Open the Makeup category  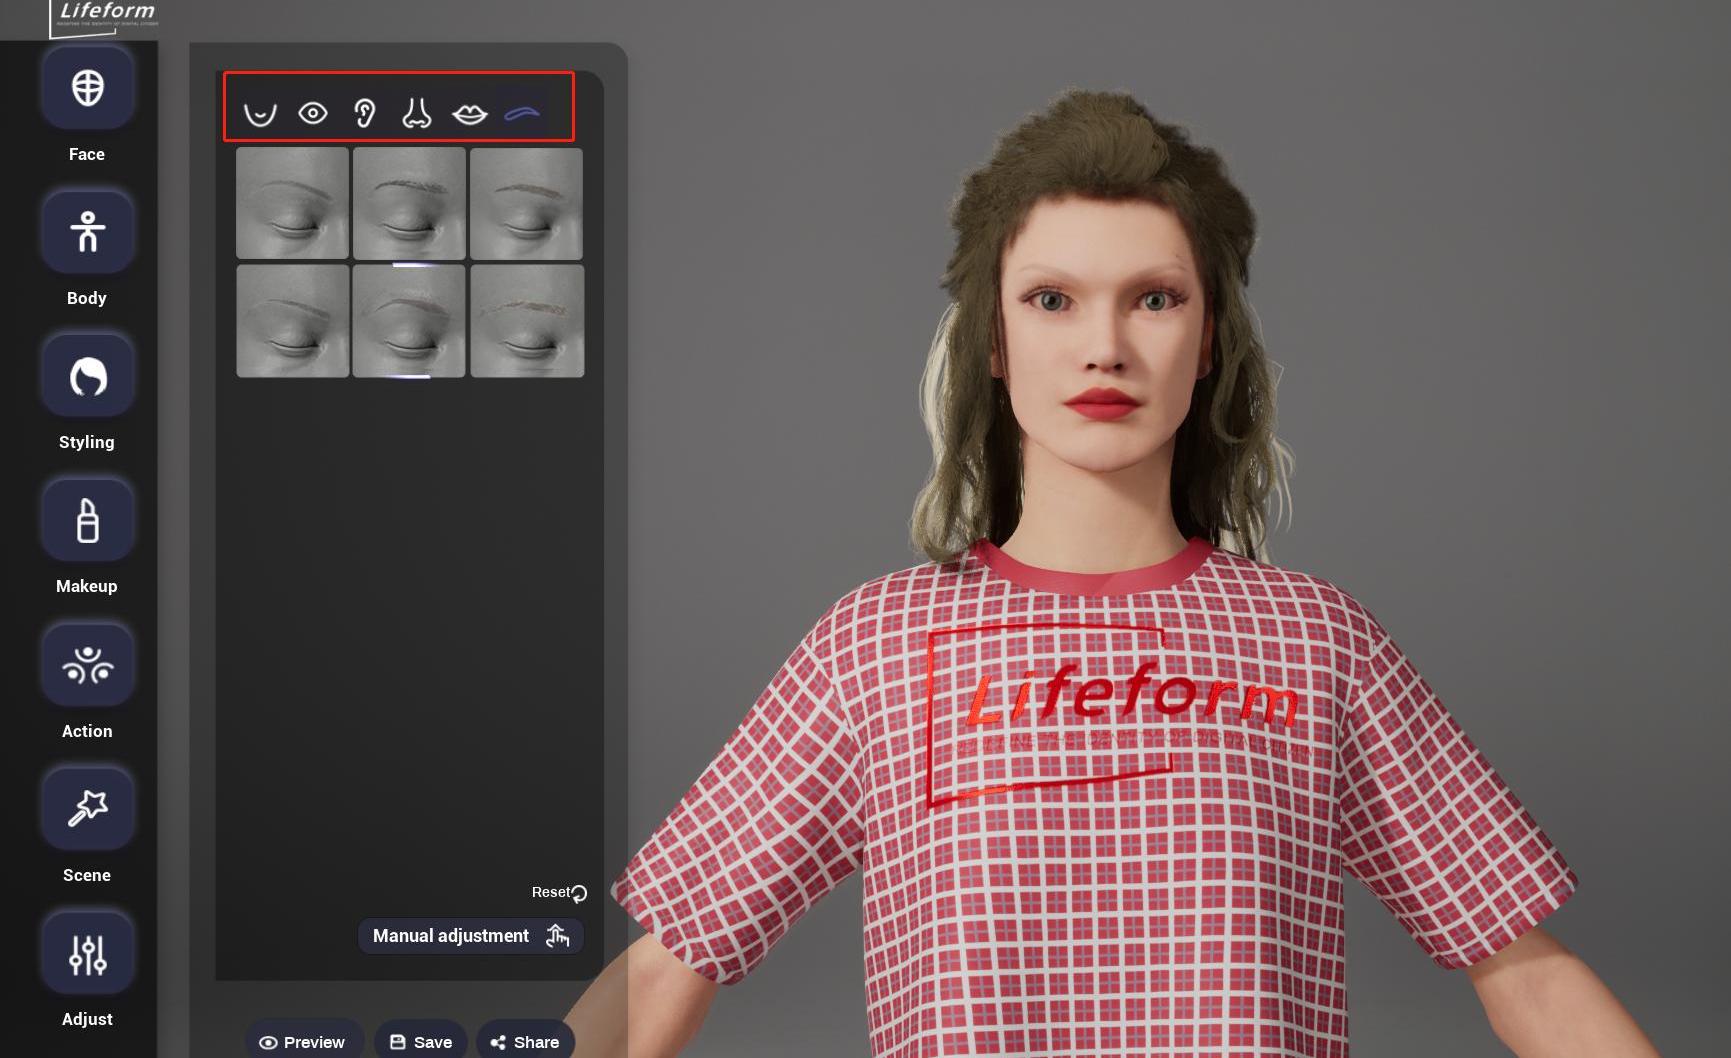[88, 520]
